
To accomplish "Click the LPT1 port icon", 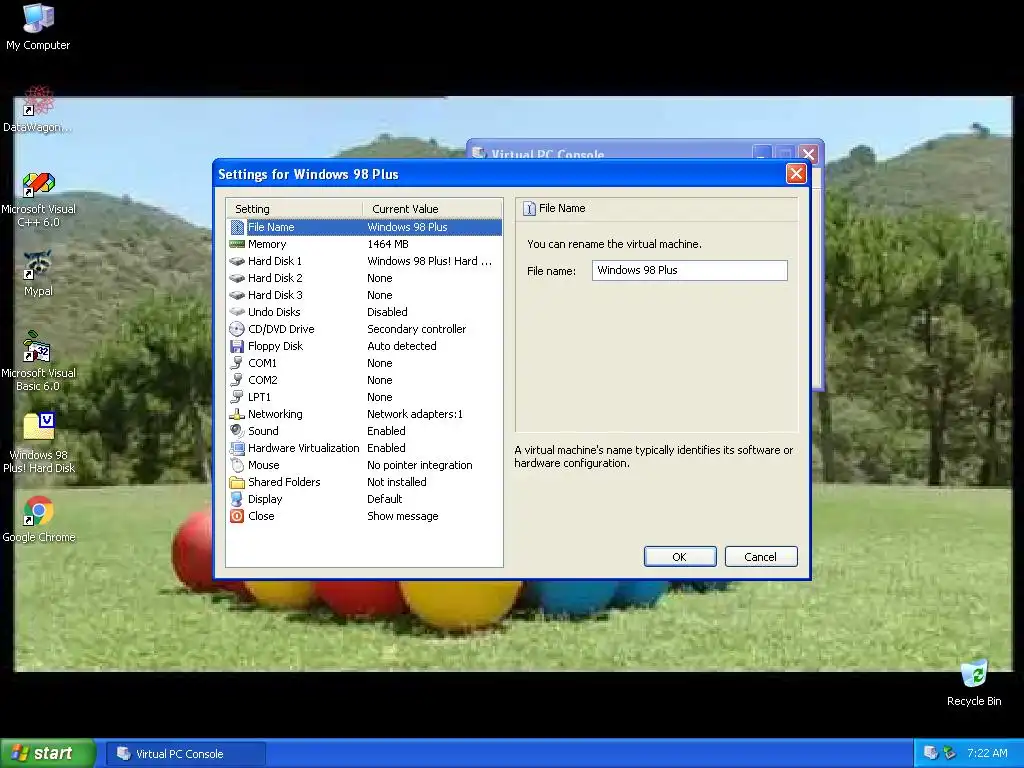I will pos(237,397).
